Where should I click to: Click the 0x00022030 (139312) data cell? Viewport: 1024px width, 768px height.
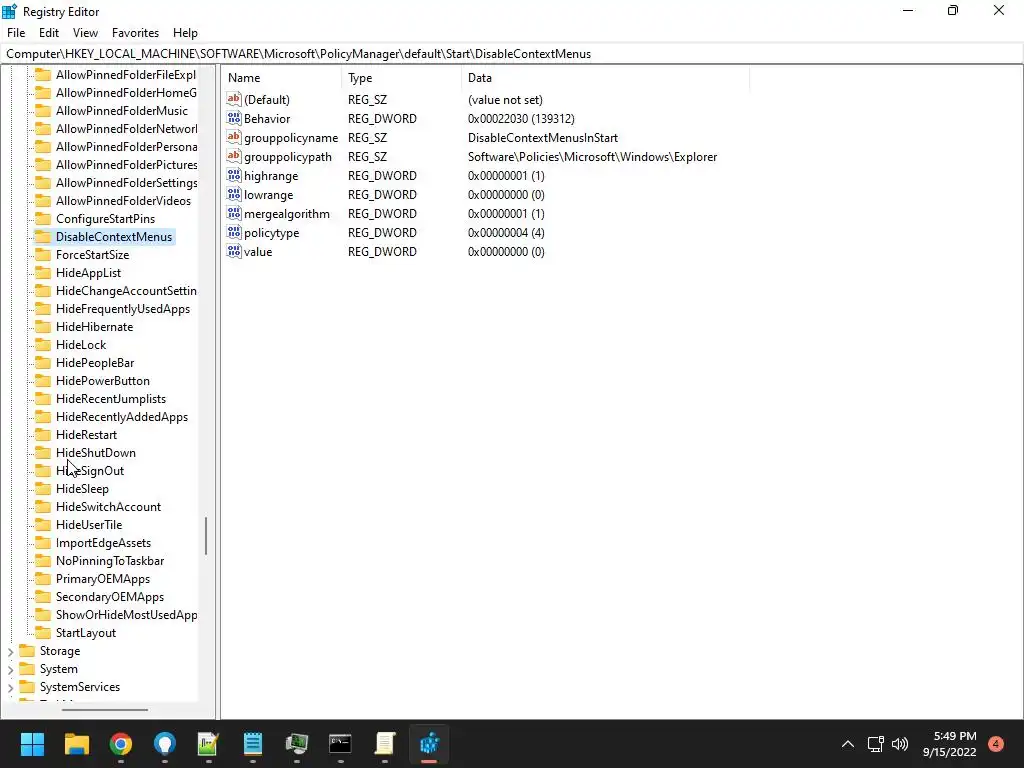point(521,119)
